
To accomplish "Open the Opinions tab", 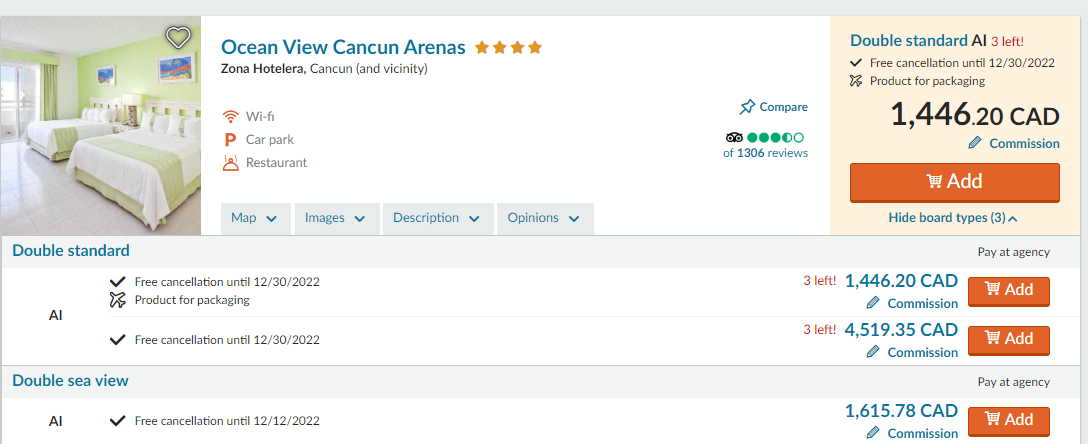I will [x=543, y=218].
